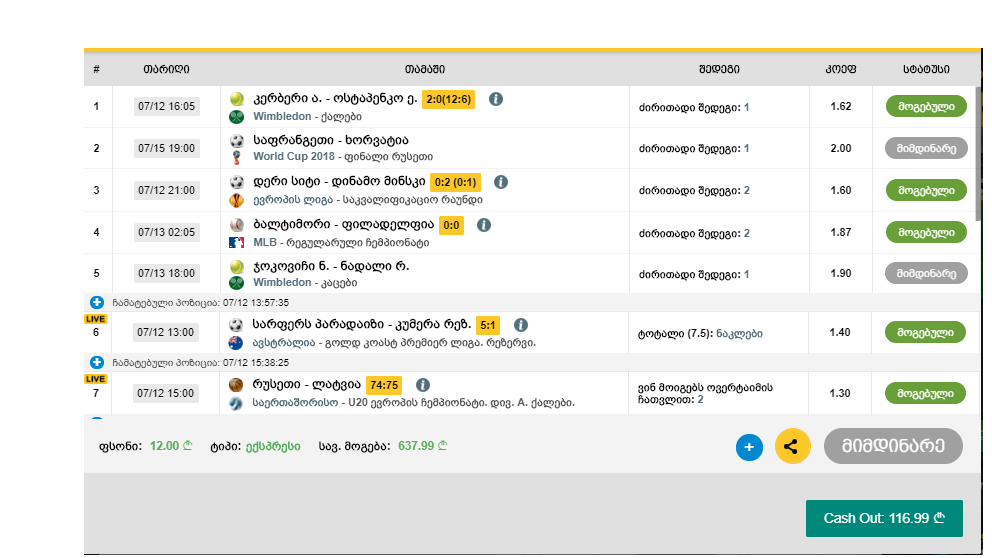Viewport: 992px width, 558px height.
Task: Click date 07/13 02:05 cell
Action: (166, 232)
